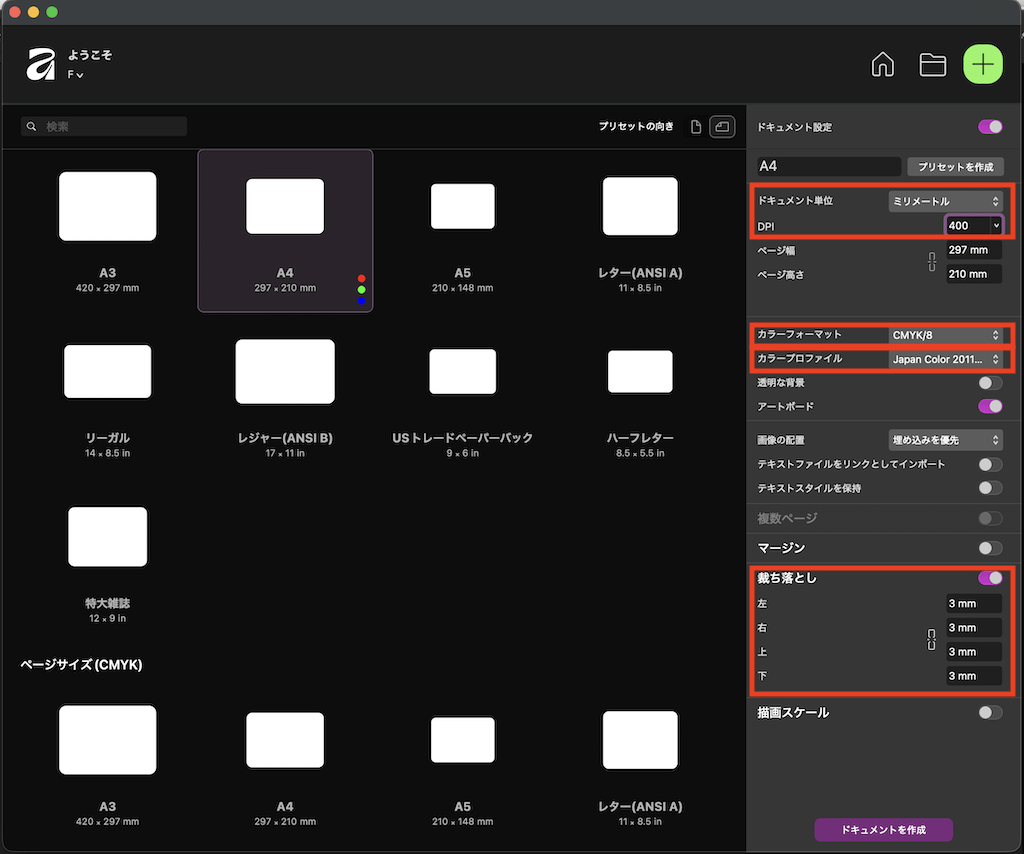
Task: Click the home icon in header
Action: 883,65
